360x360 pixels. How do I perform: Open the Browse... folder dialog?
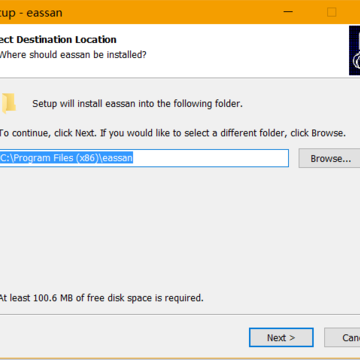pos(330,158)
